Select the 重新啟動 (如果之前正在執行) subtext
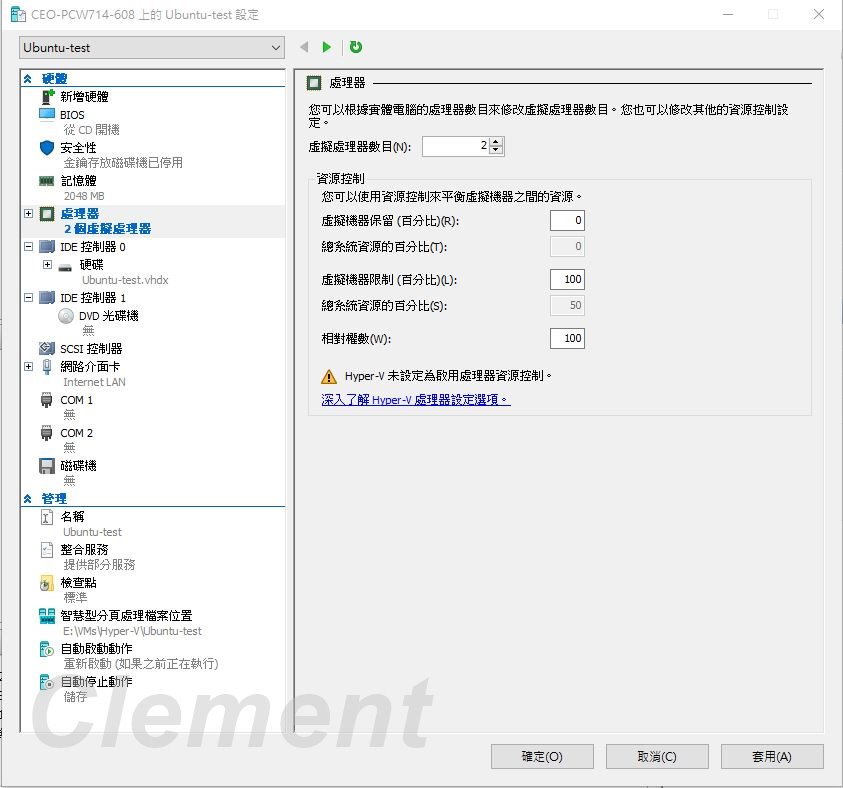 (x=141, y=664)
